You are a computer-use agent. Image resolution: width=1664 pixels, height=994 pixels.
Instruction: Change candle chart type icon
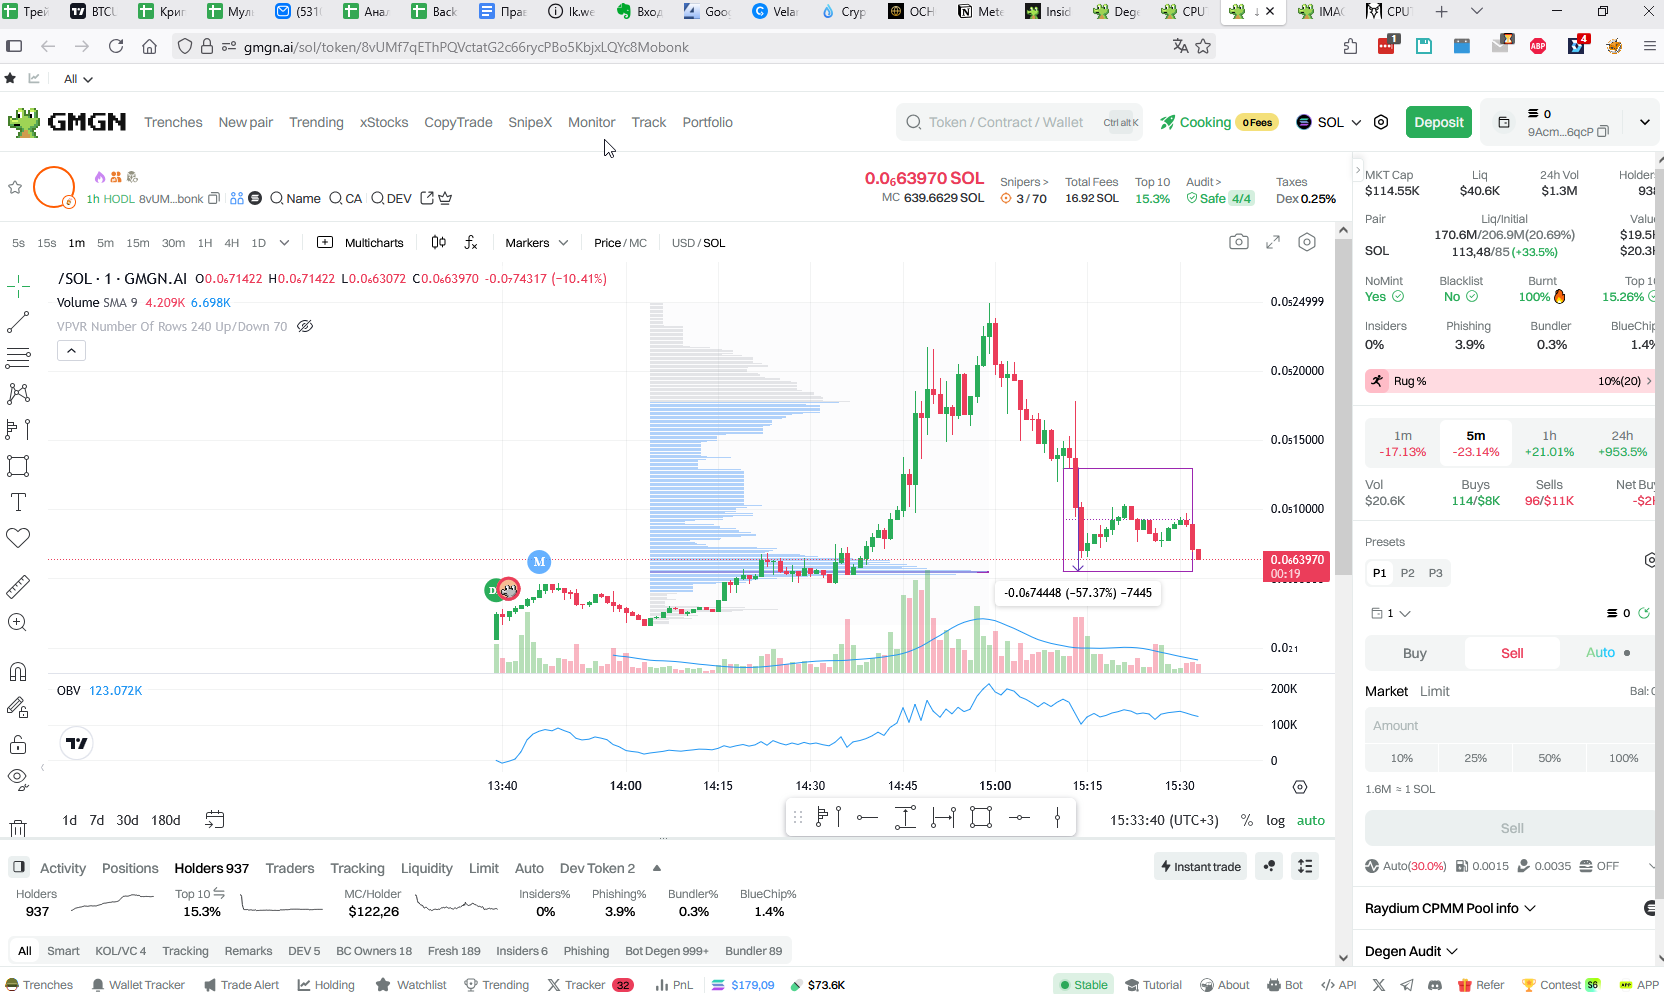click(438, 242)
